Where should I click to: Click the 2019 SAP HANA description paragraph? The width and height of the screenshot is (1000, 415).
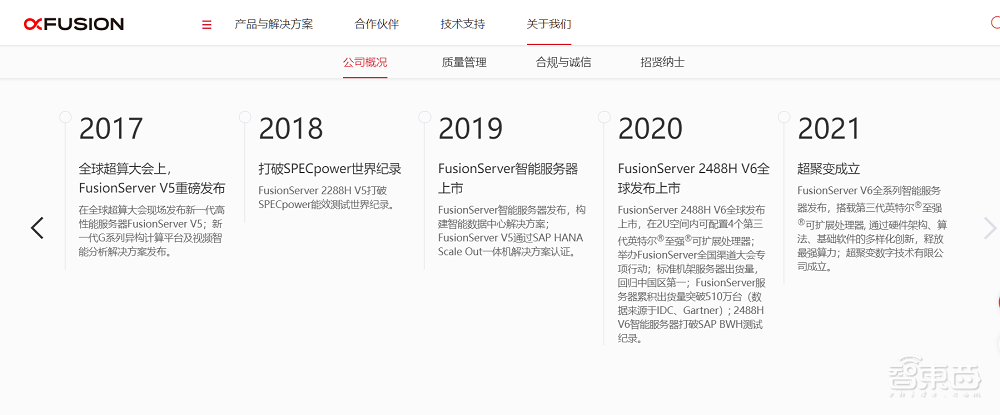(x=511, y=230)
